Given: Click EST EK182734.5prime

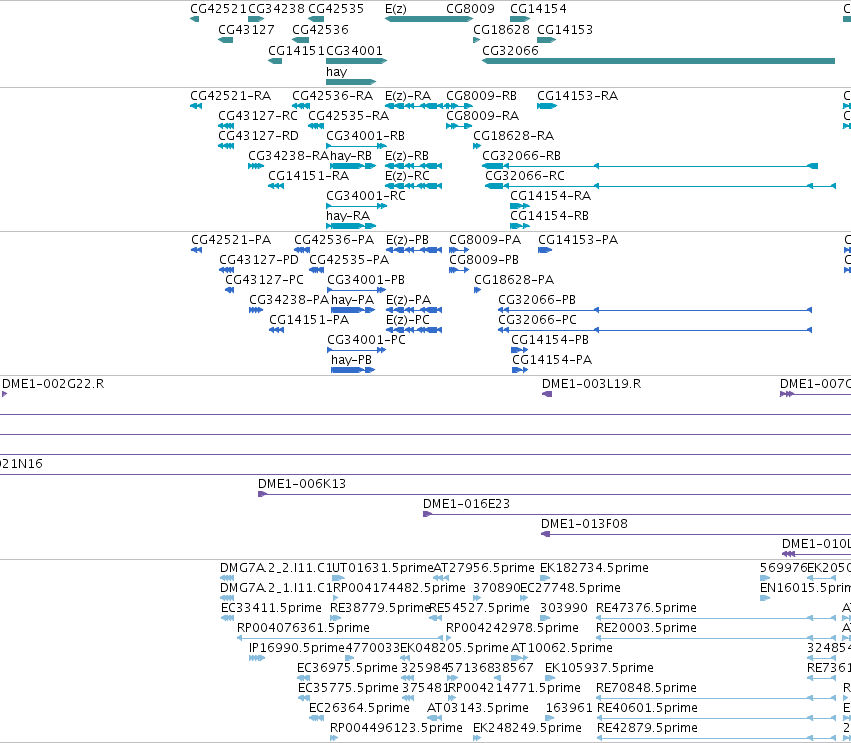Looking at the screenshot, I should pos(594,568).
